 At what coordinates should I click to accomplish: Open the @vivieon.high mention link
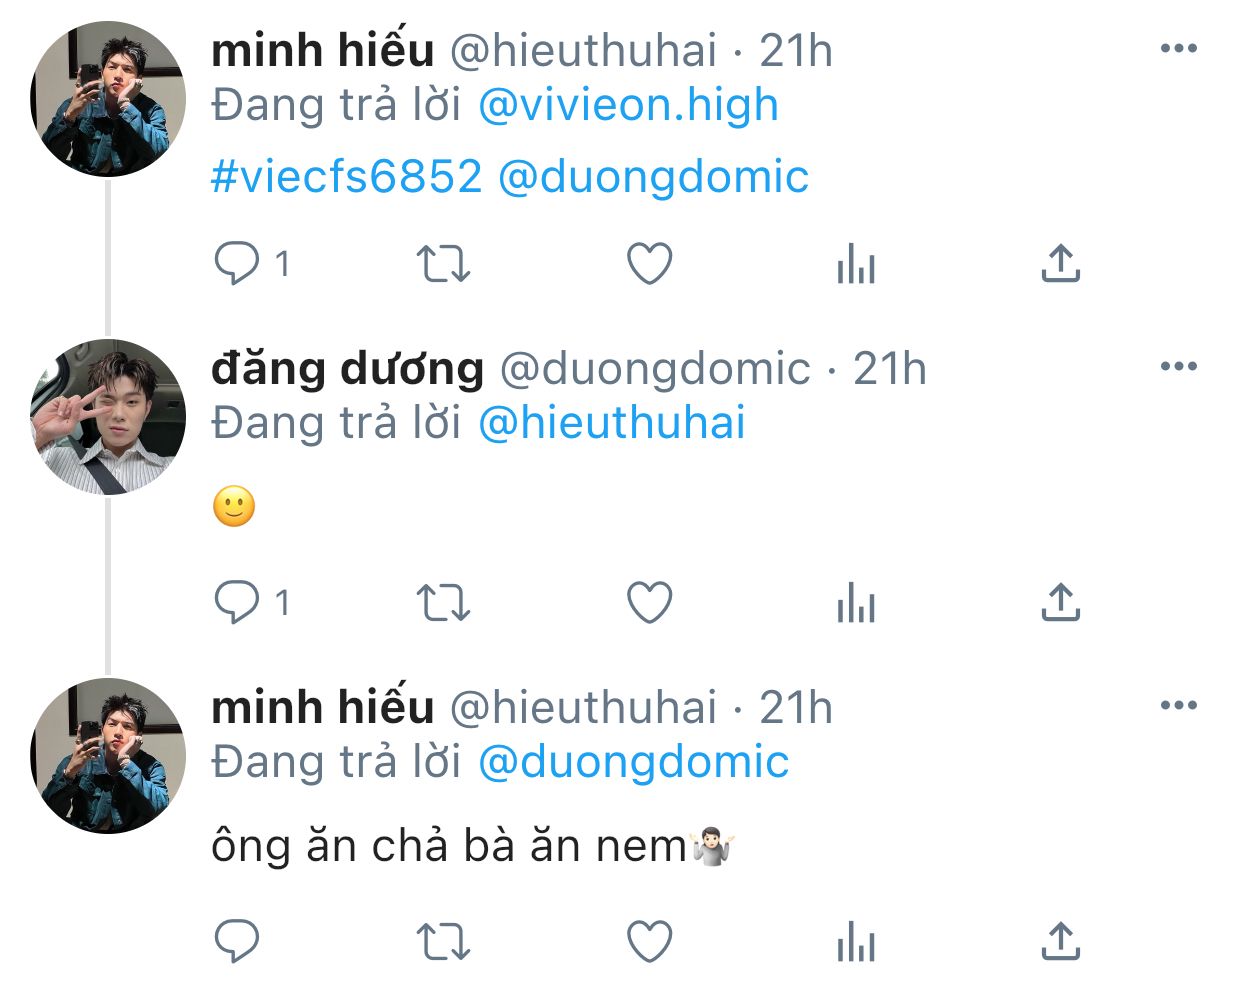[628, 106]
